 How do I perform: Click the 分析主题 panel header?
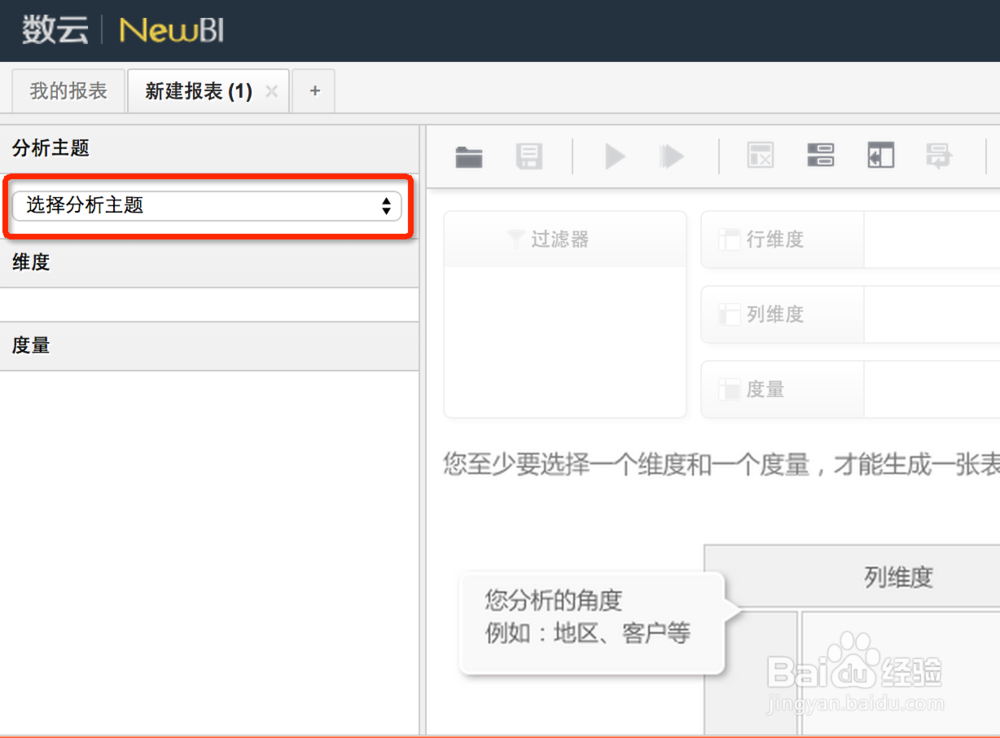click(209, 148)
